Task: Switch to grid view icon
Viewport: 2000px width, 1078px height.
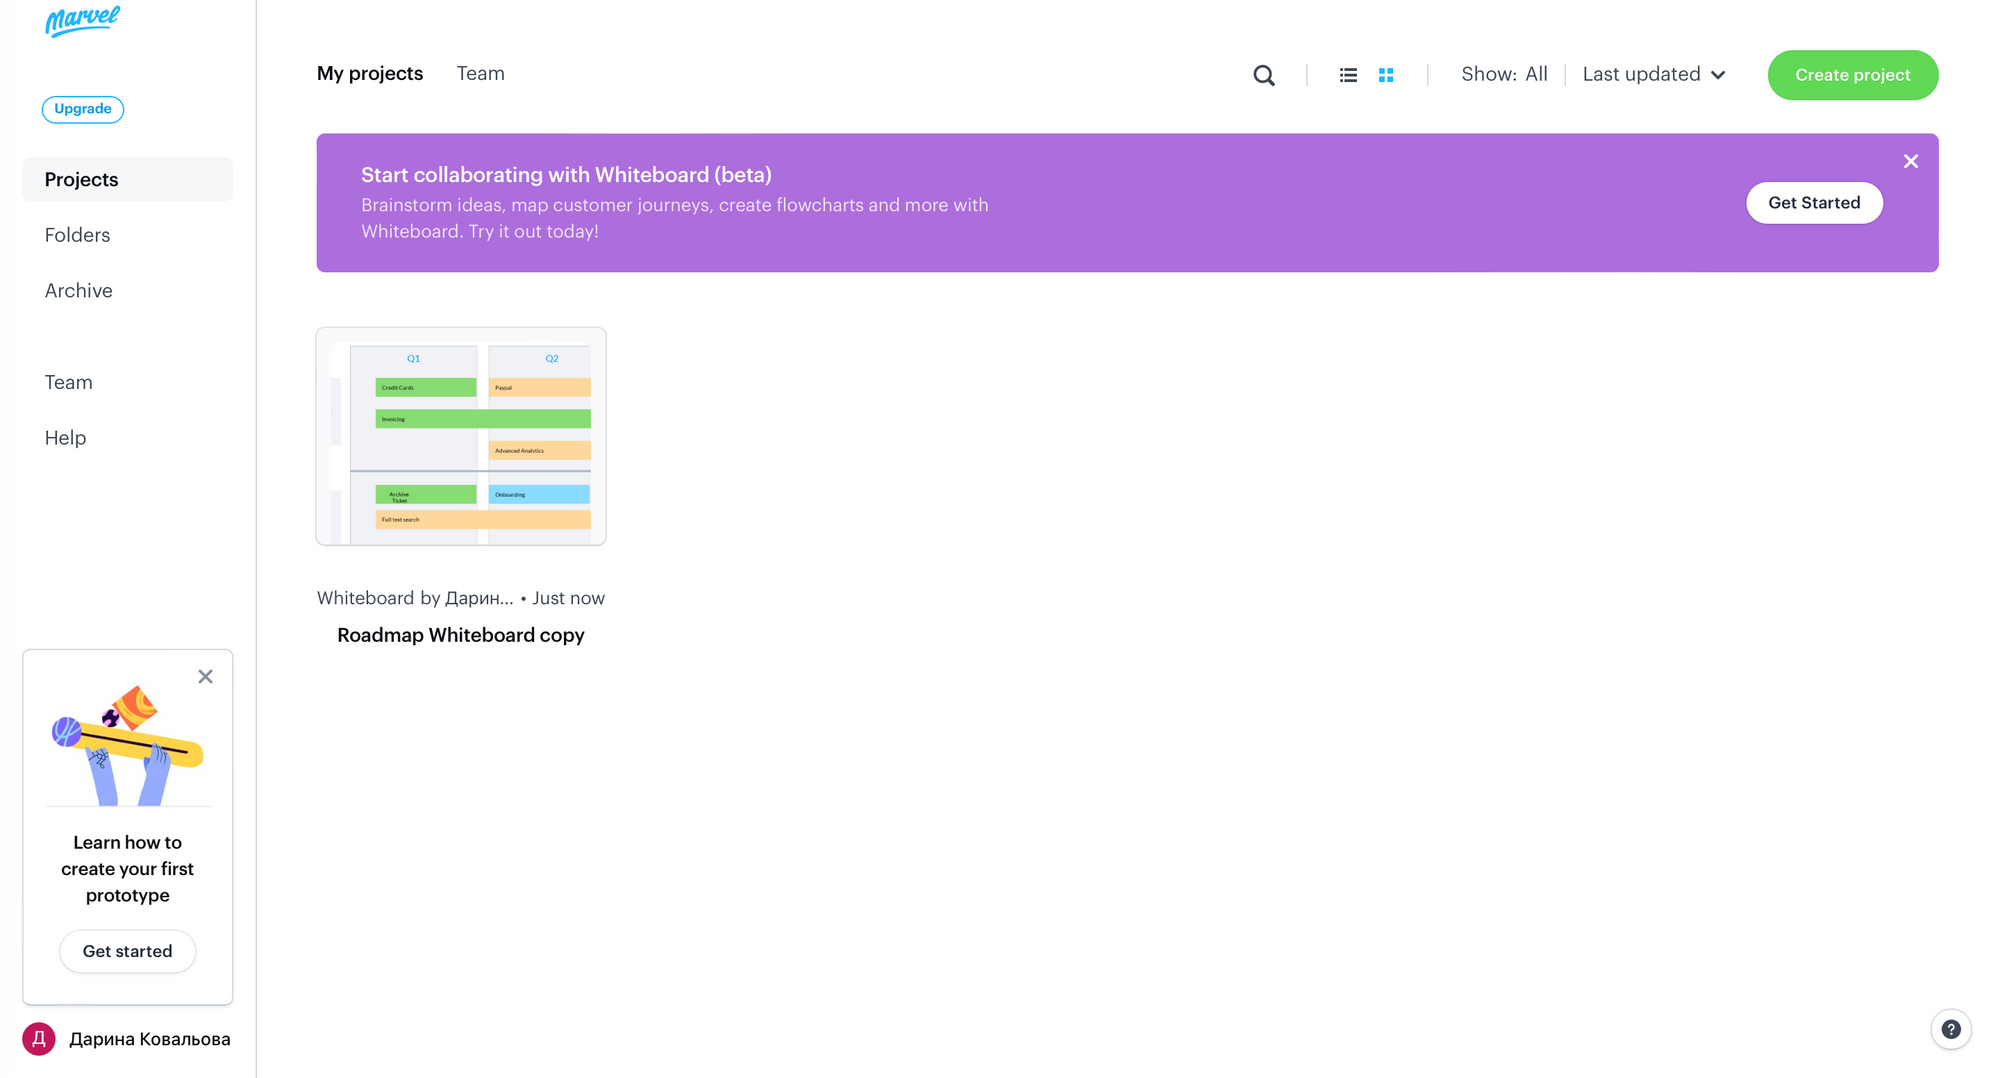Action: click(1386, 75)
